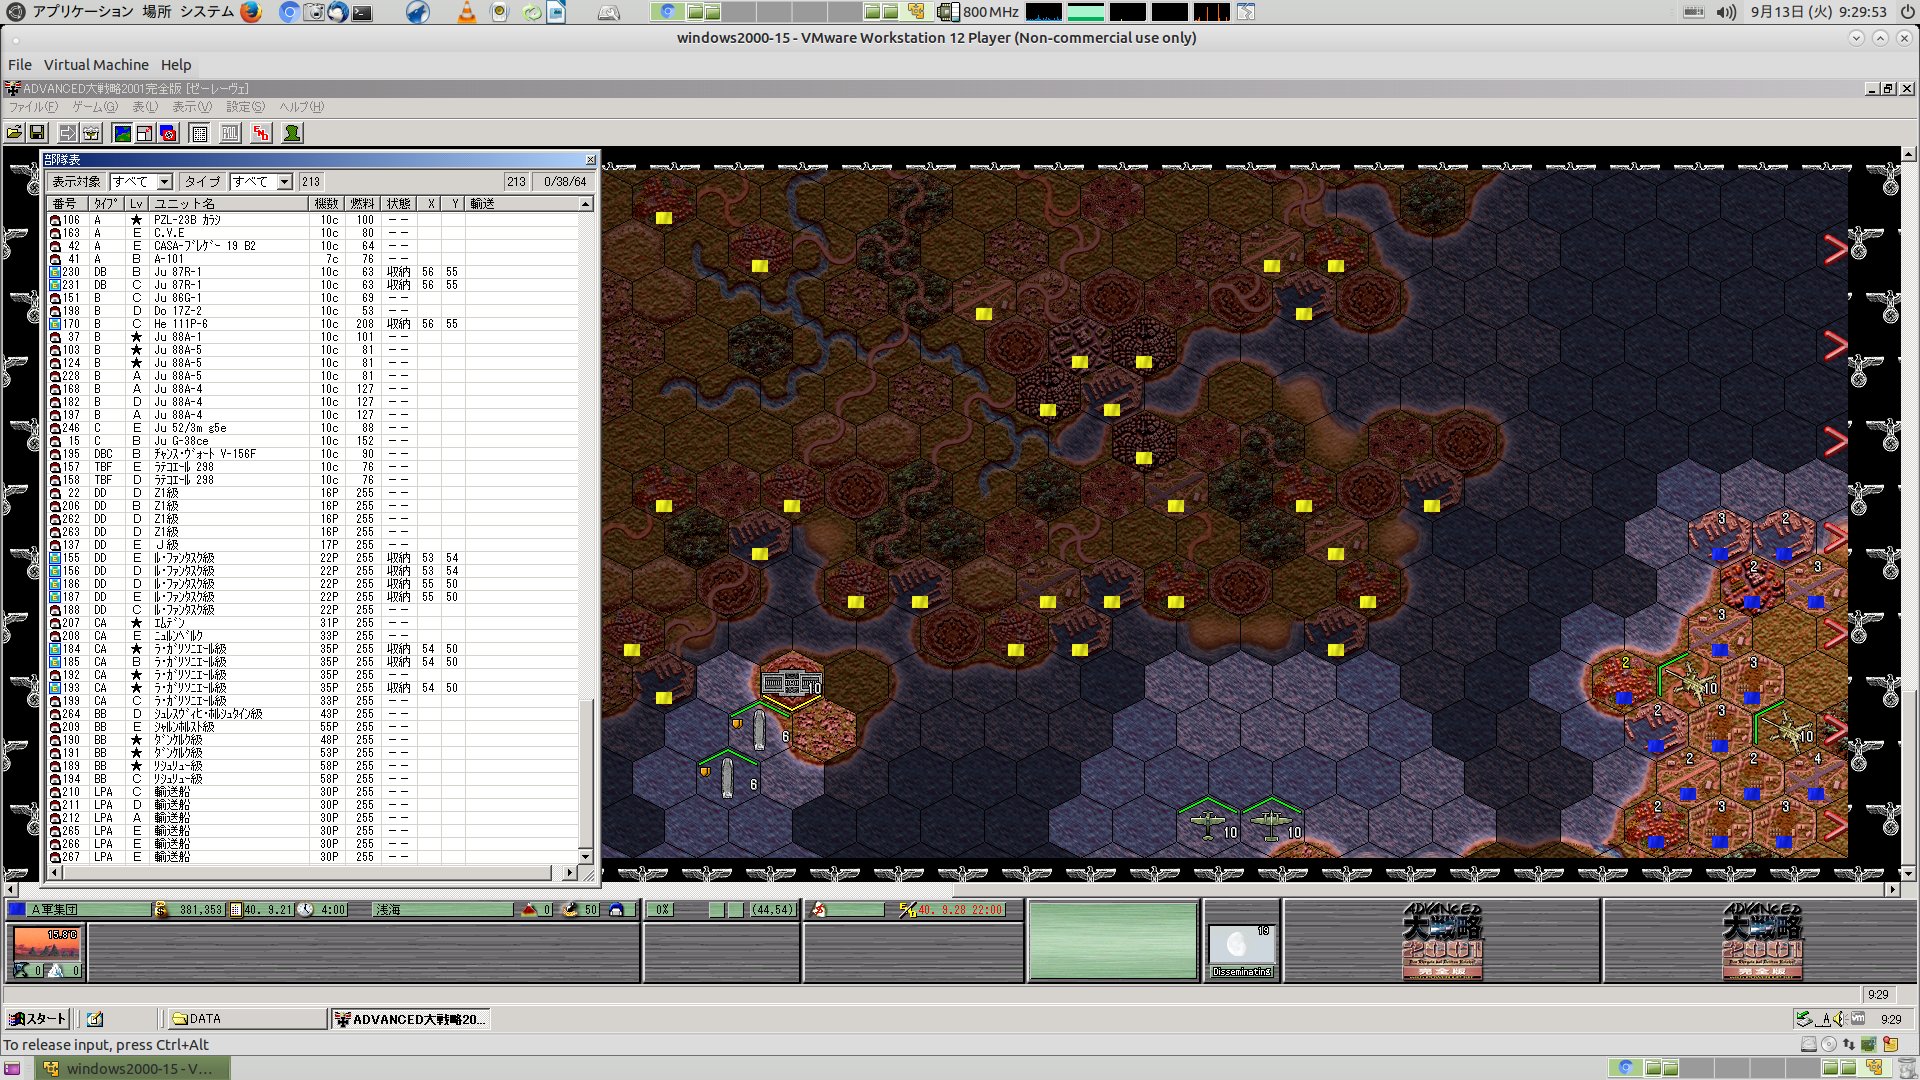Open the タイプ dropdown
The image size is (1920, 1080).
click(261, 182)
